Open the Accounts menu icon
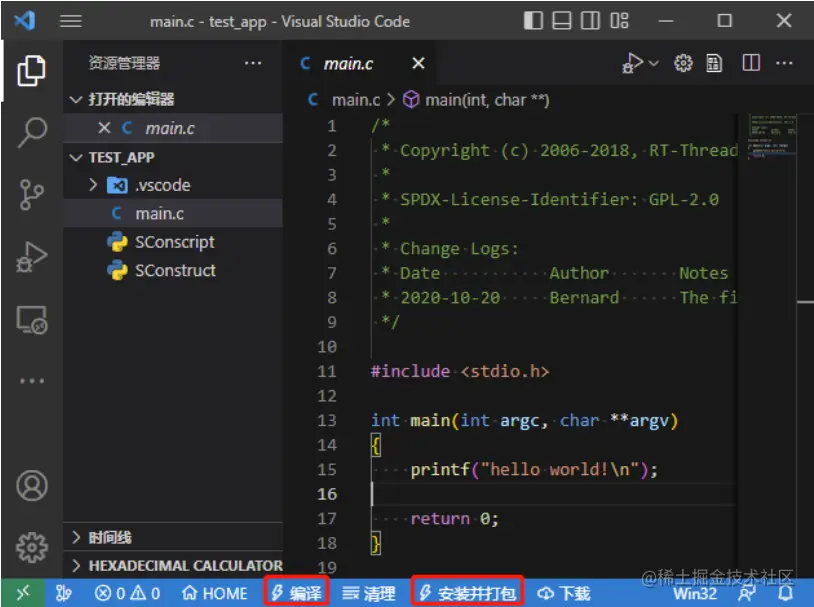Viewport: 814px width, 607px height. (x=32, y=485)
